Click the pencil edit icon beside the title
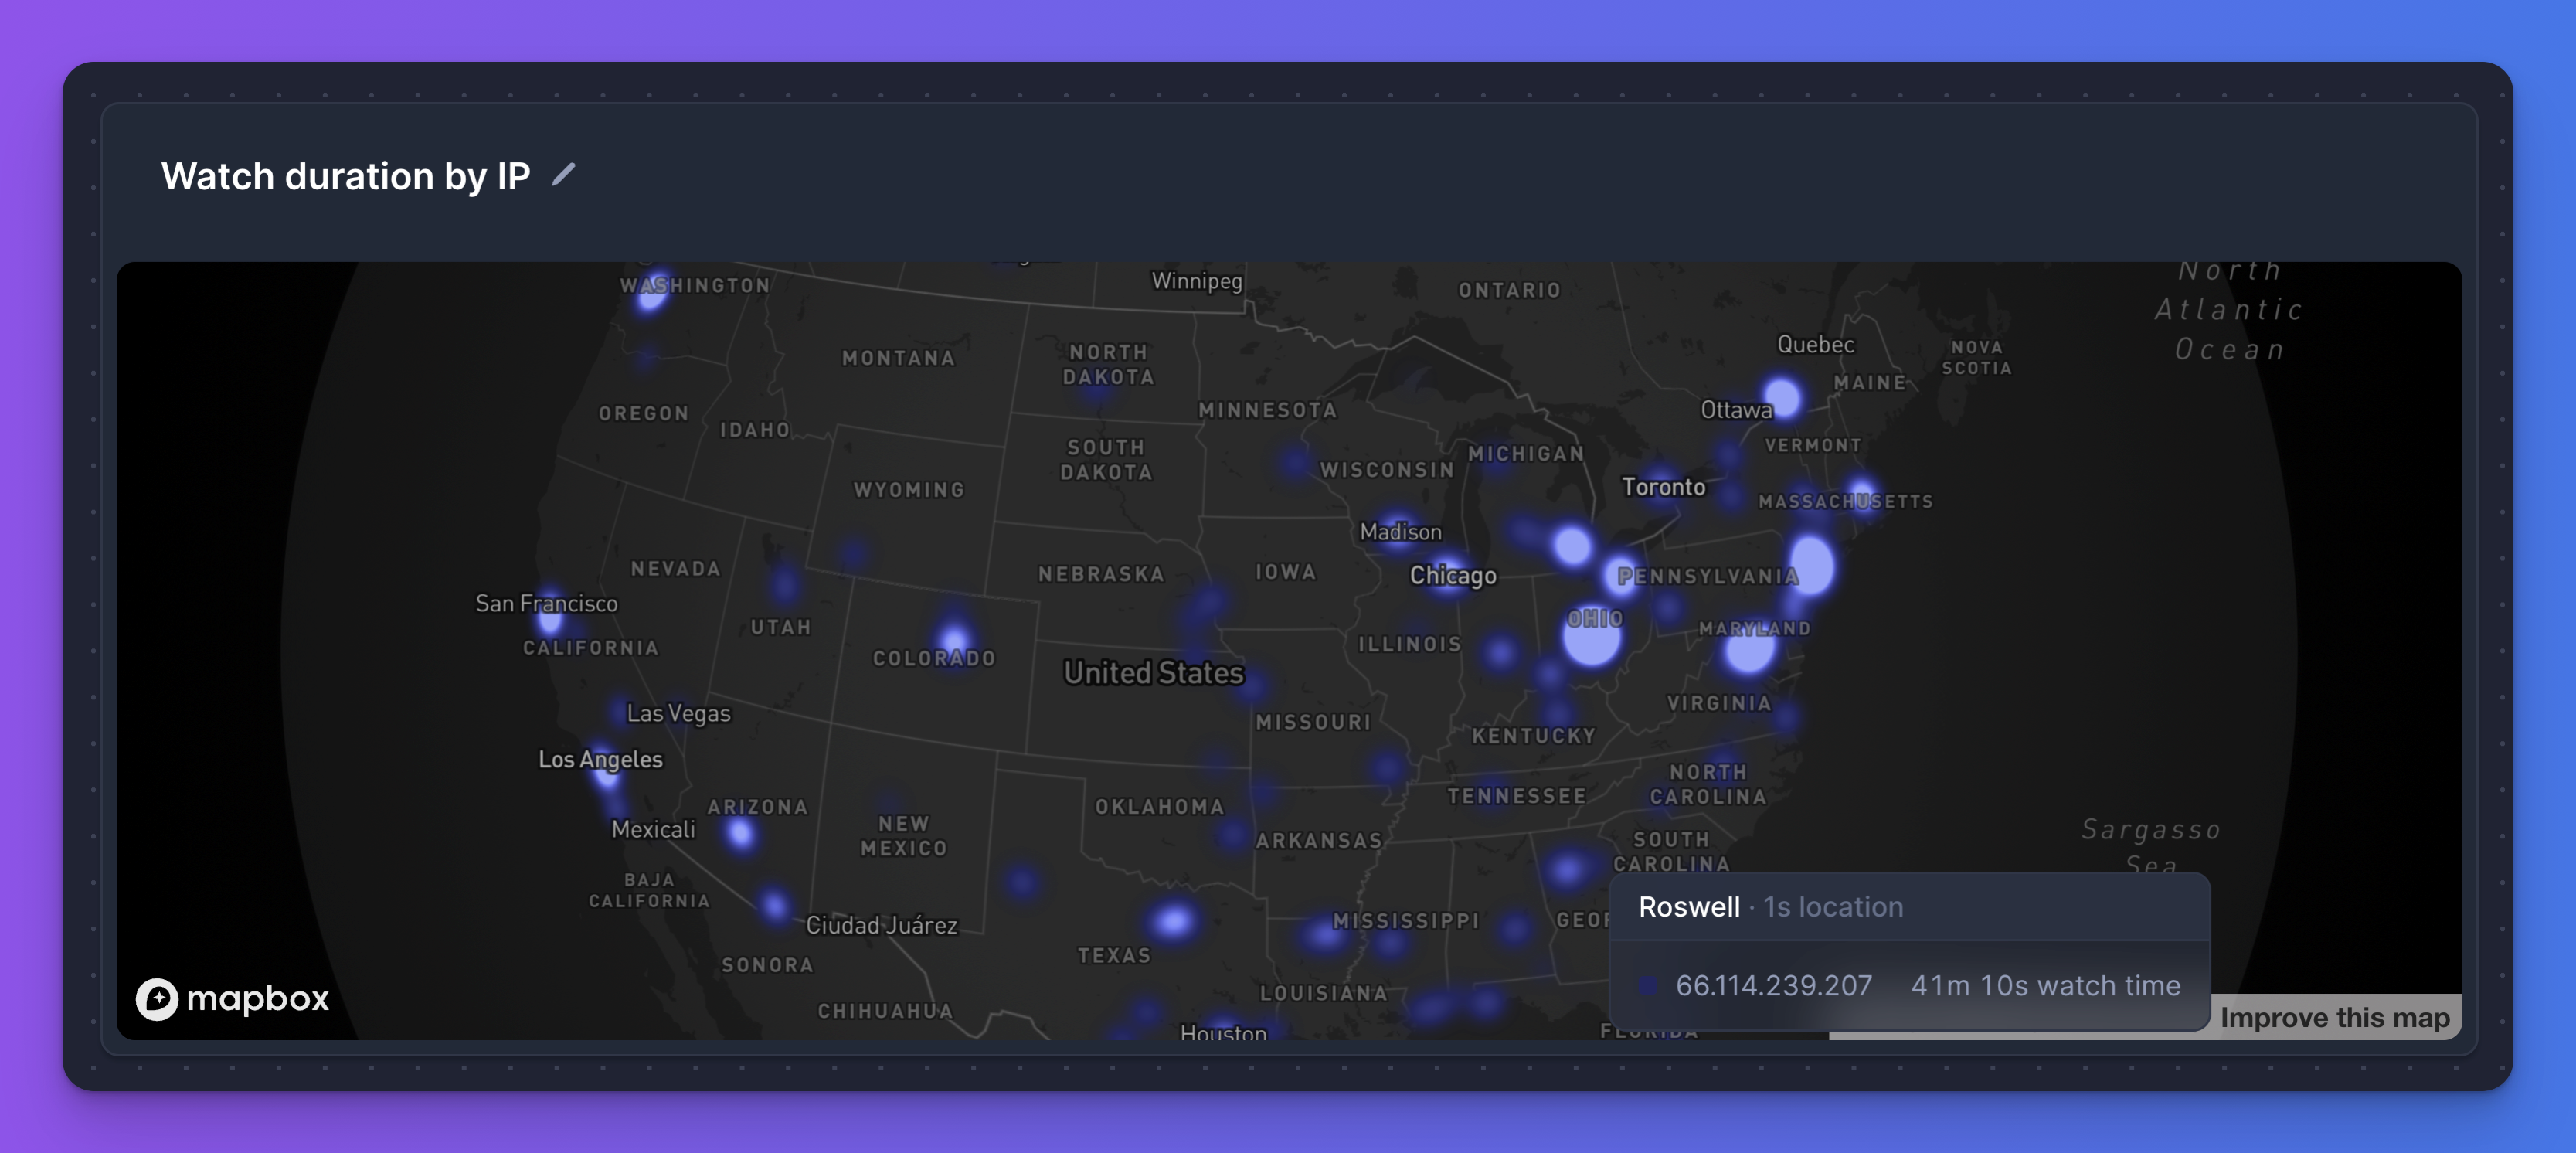 563,175
